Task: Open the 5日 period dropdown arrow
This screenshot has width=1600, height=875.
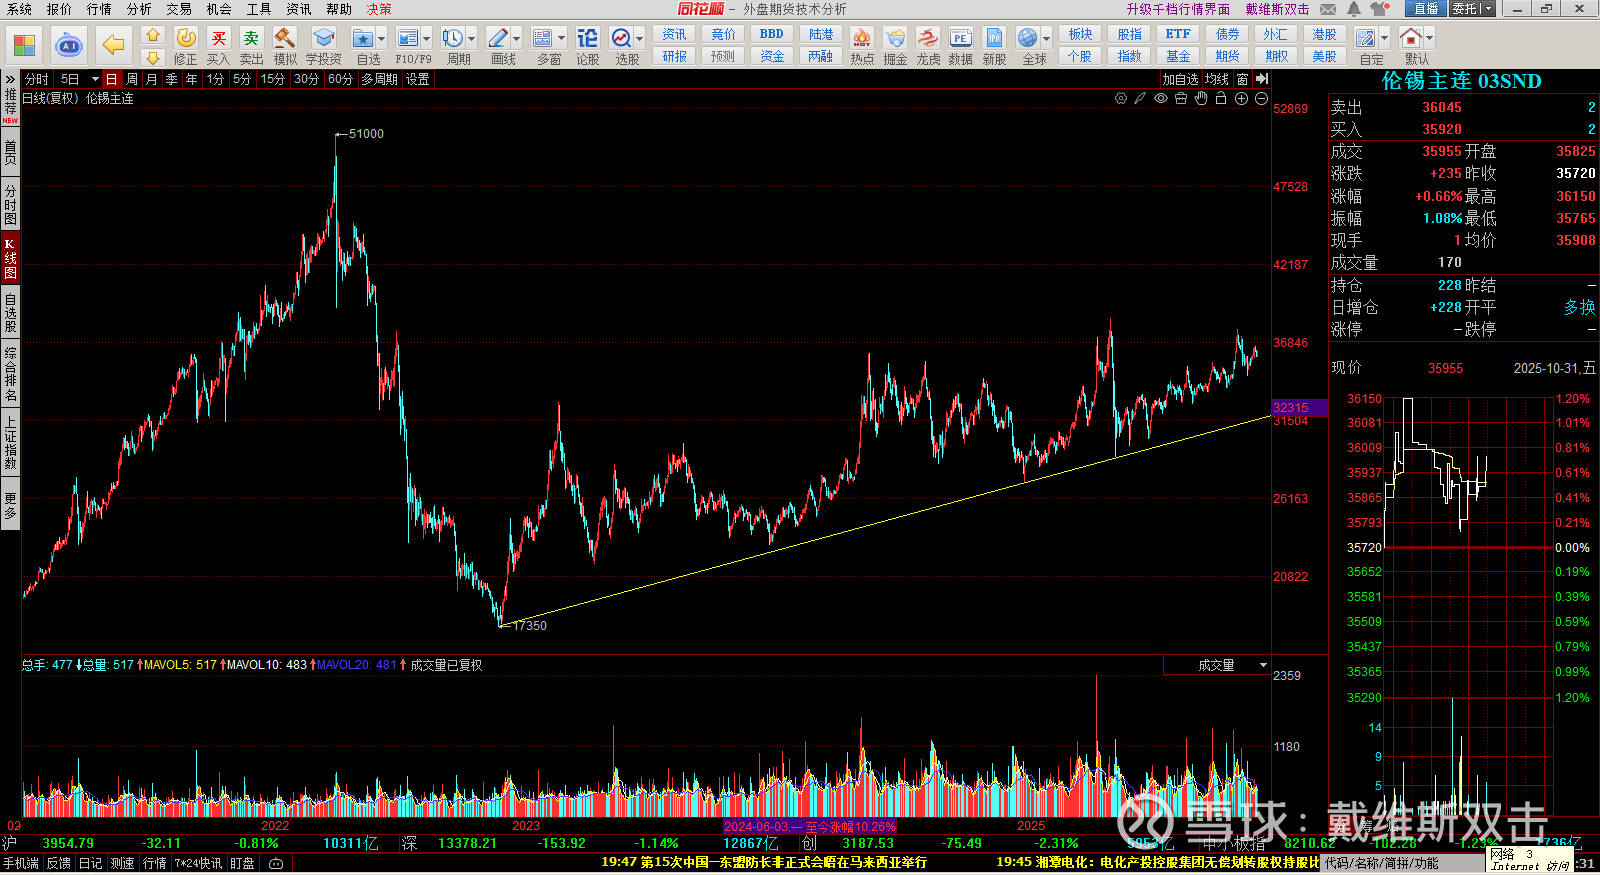Action: tap(95, 79)
